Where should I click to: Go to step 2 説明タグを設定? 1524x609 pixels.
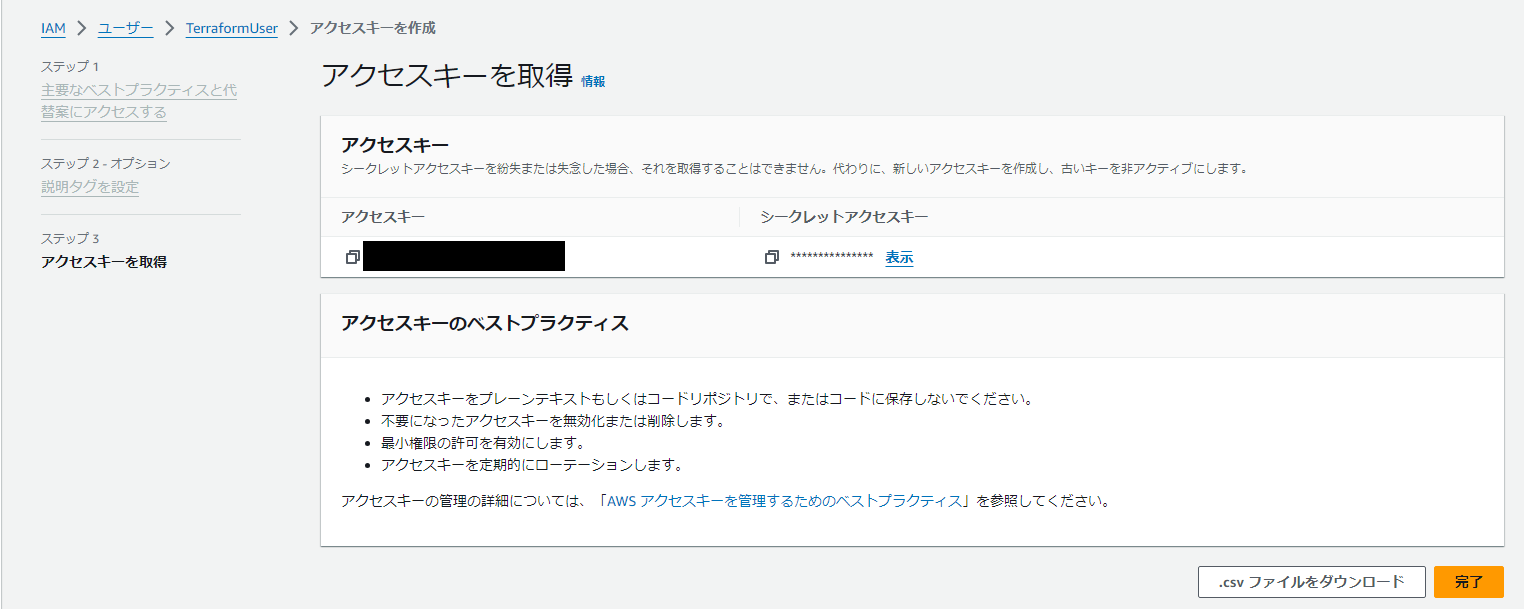tap(90, 187)
